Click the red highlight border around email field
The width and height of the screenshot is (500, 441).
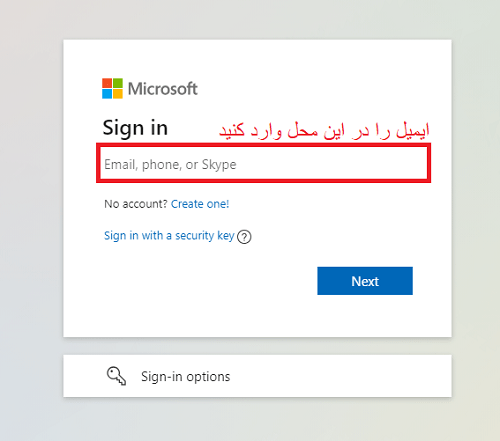(x=263, y=145)
